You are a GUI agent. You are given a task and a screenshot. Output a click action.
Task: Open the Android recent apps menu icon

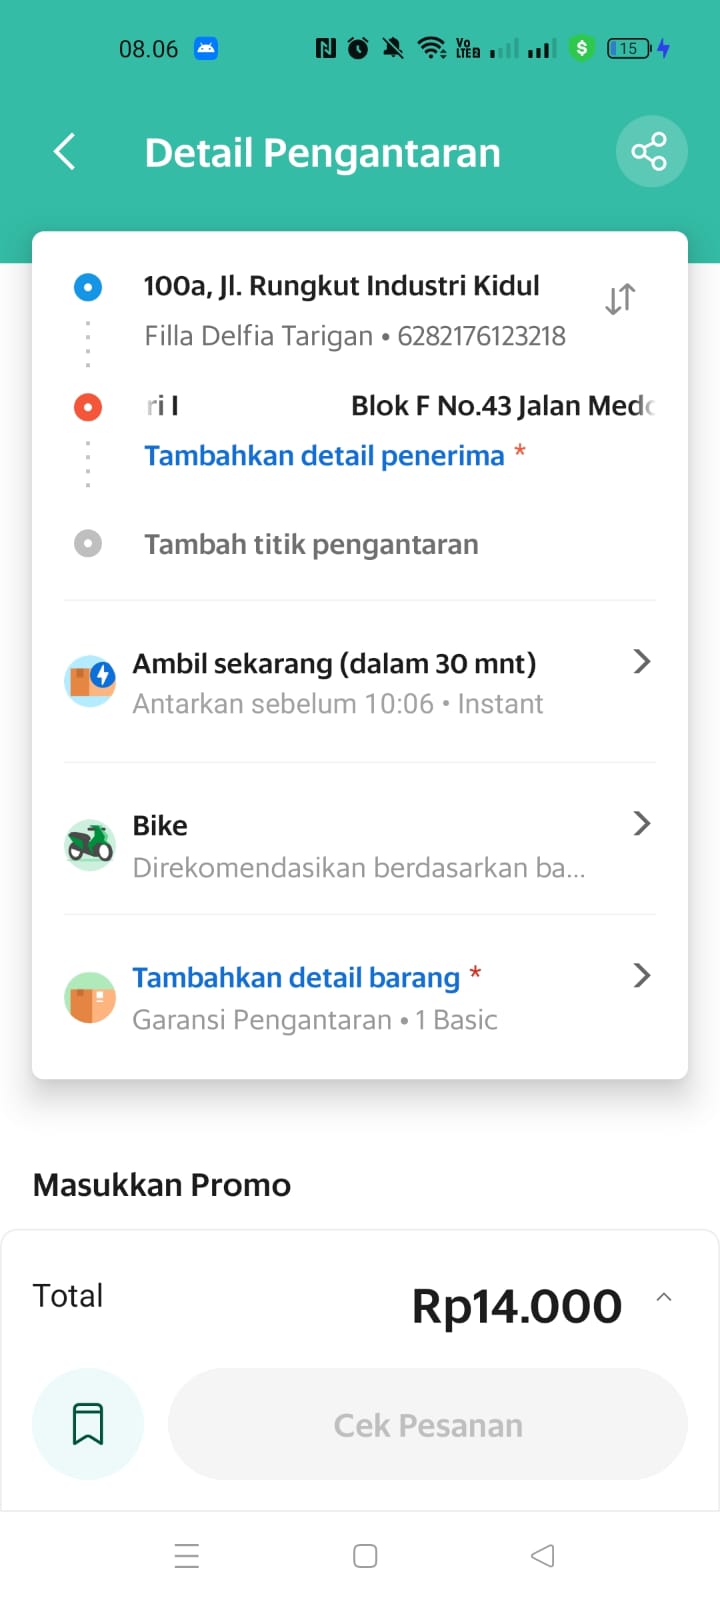click(187, 1556)
